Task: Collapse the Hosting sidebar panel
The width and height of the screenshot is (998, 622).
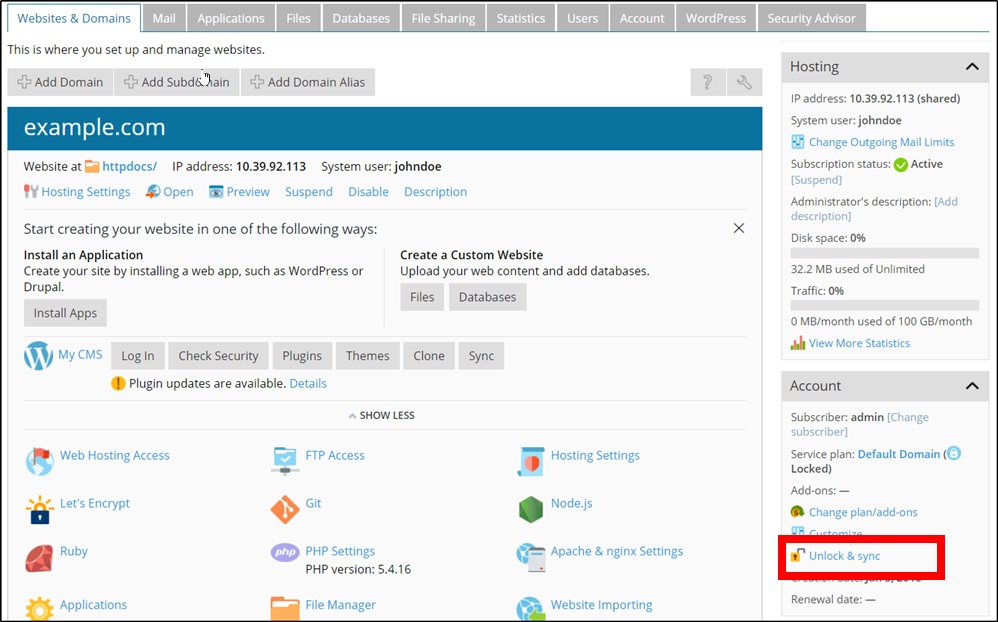Action: [x=971, y=67]
